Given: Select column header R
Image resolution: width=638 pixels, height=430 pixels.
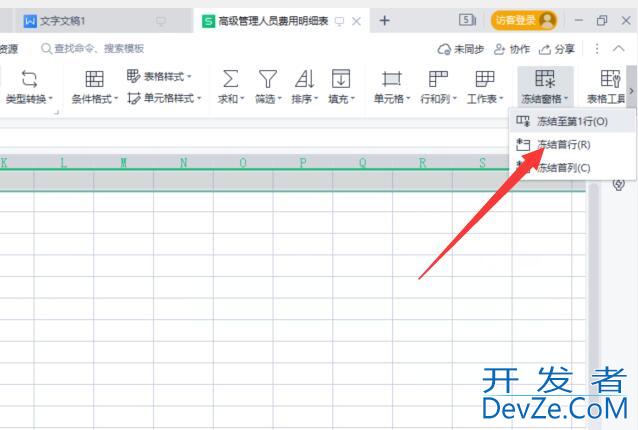Looking at the screenshot, I should click(423, 163).
